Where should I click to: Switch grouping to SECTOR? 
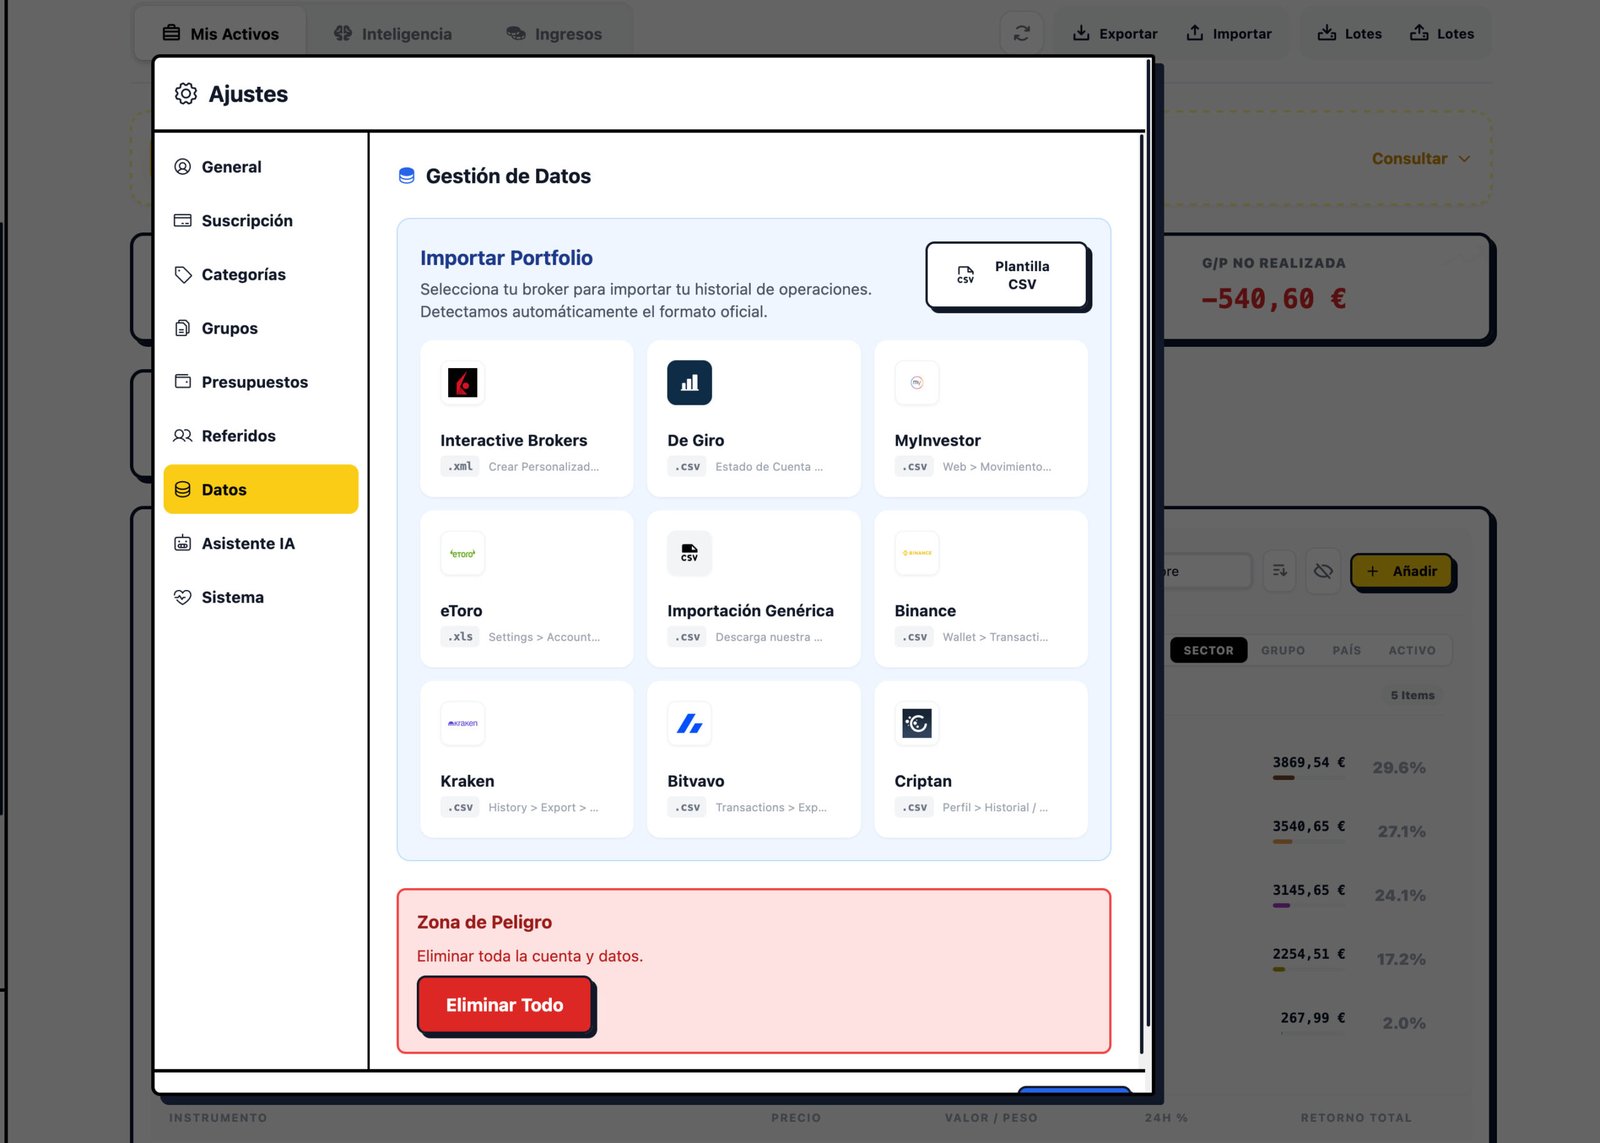(1208, 650)
